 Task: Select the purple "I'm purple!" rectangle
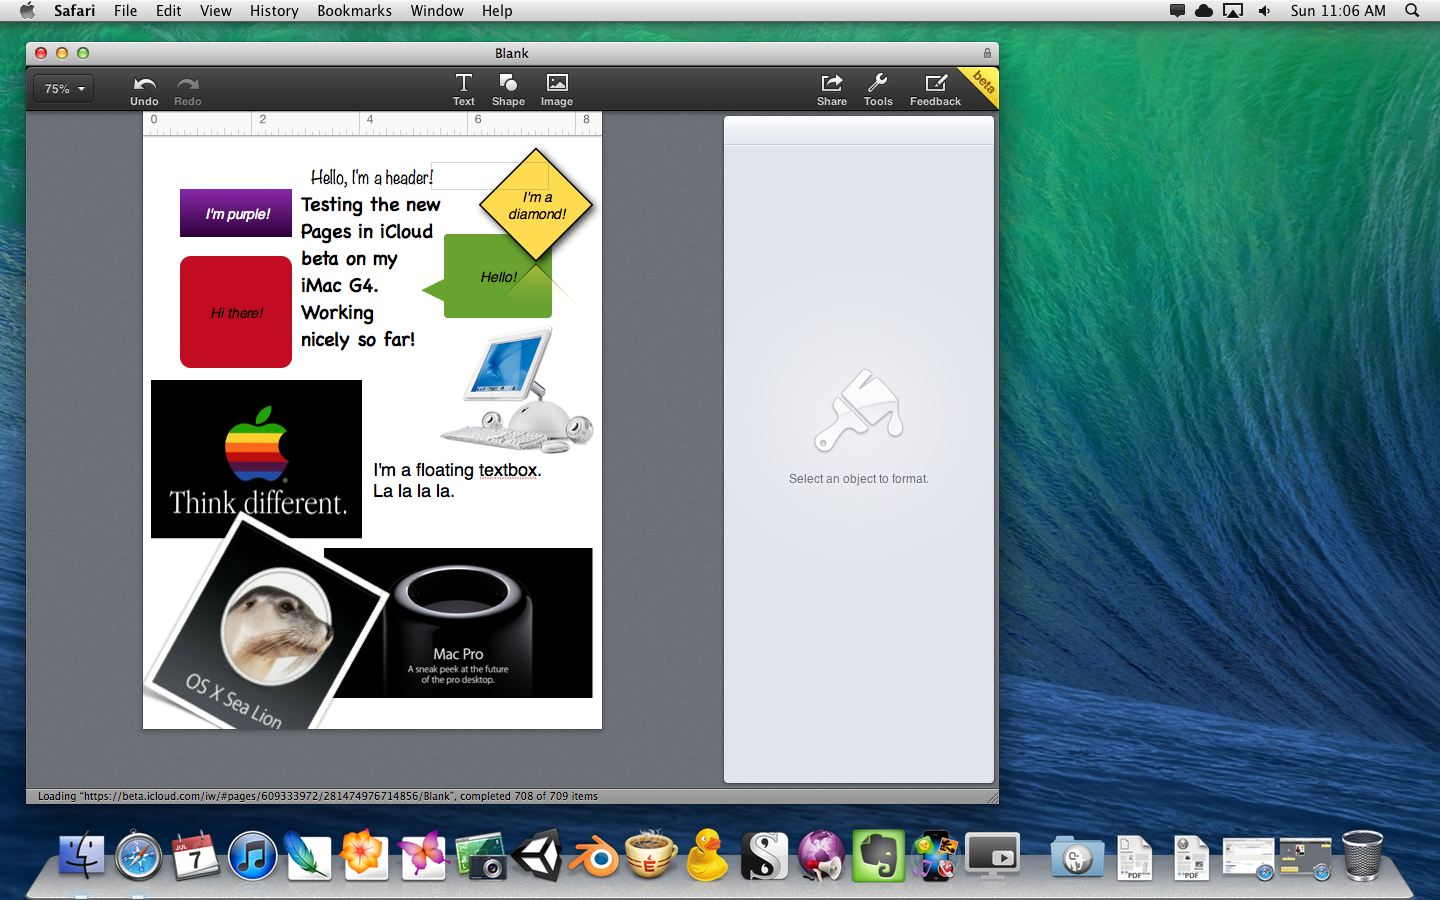point(236,213)
